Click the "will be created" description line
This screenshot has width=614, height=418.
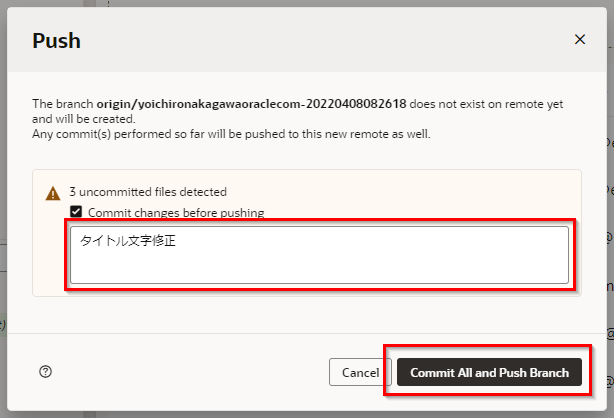click(84, 118)
